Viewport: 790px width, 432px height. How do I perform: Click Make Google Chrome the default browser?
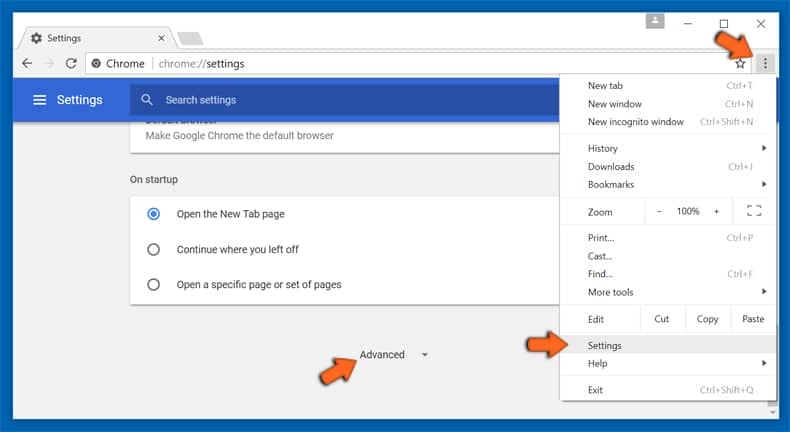239,136
